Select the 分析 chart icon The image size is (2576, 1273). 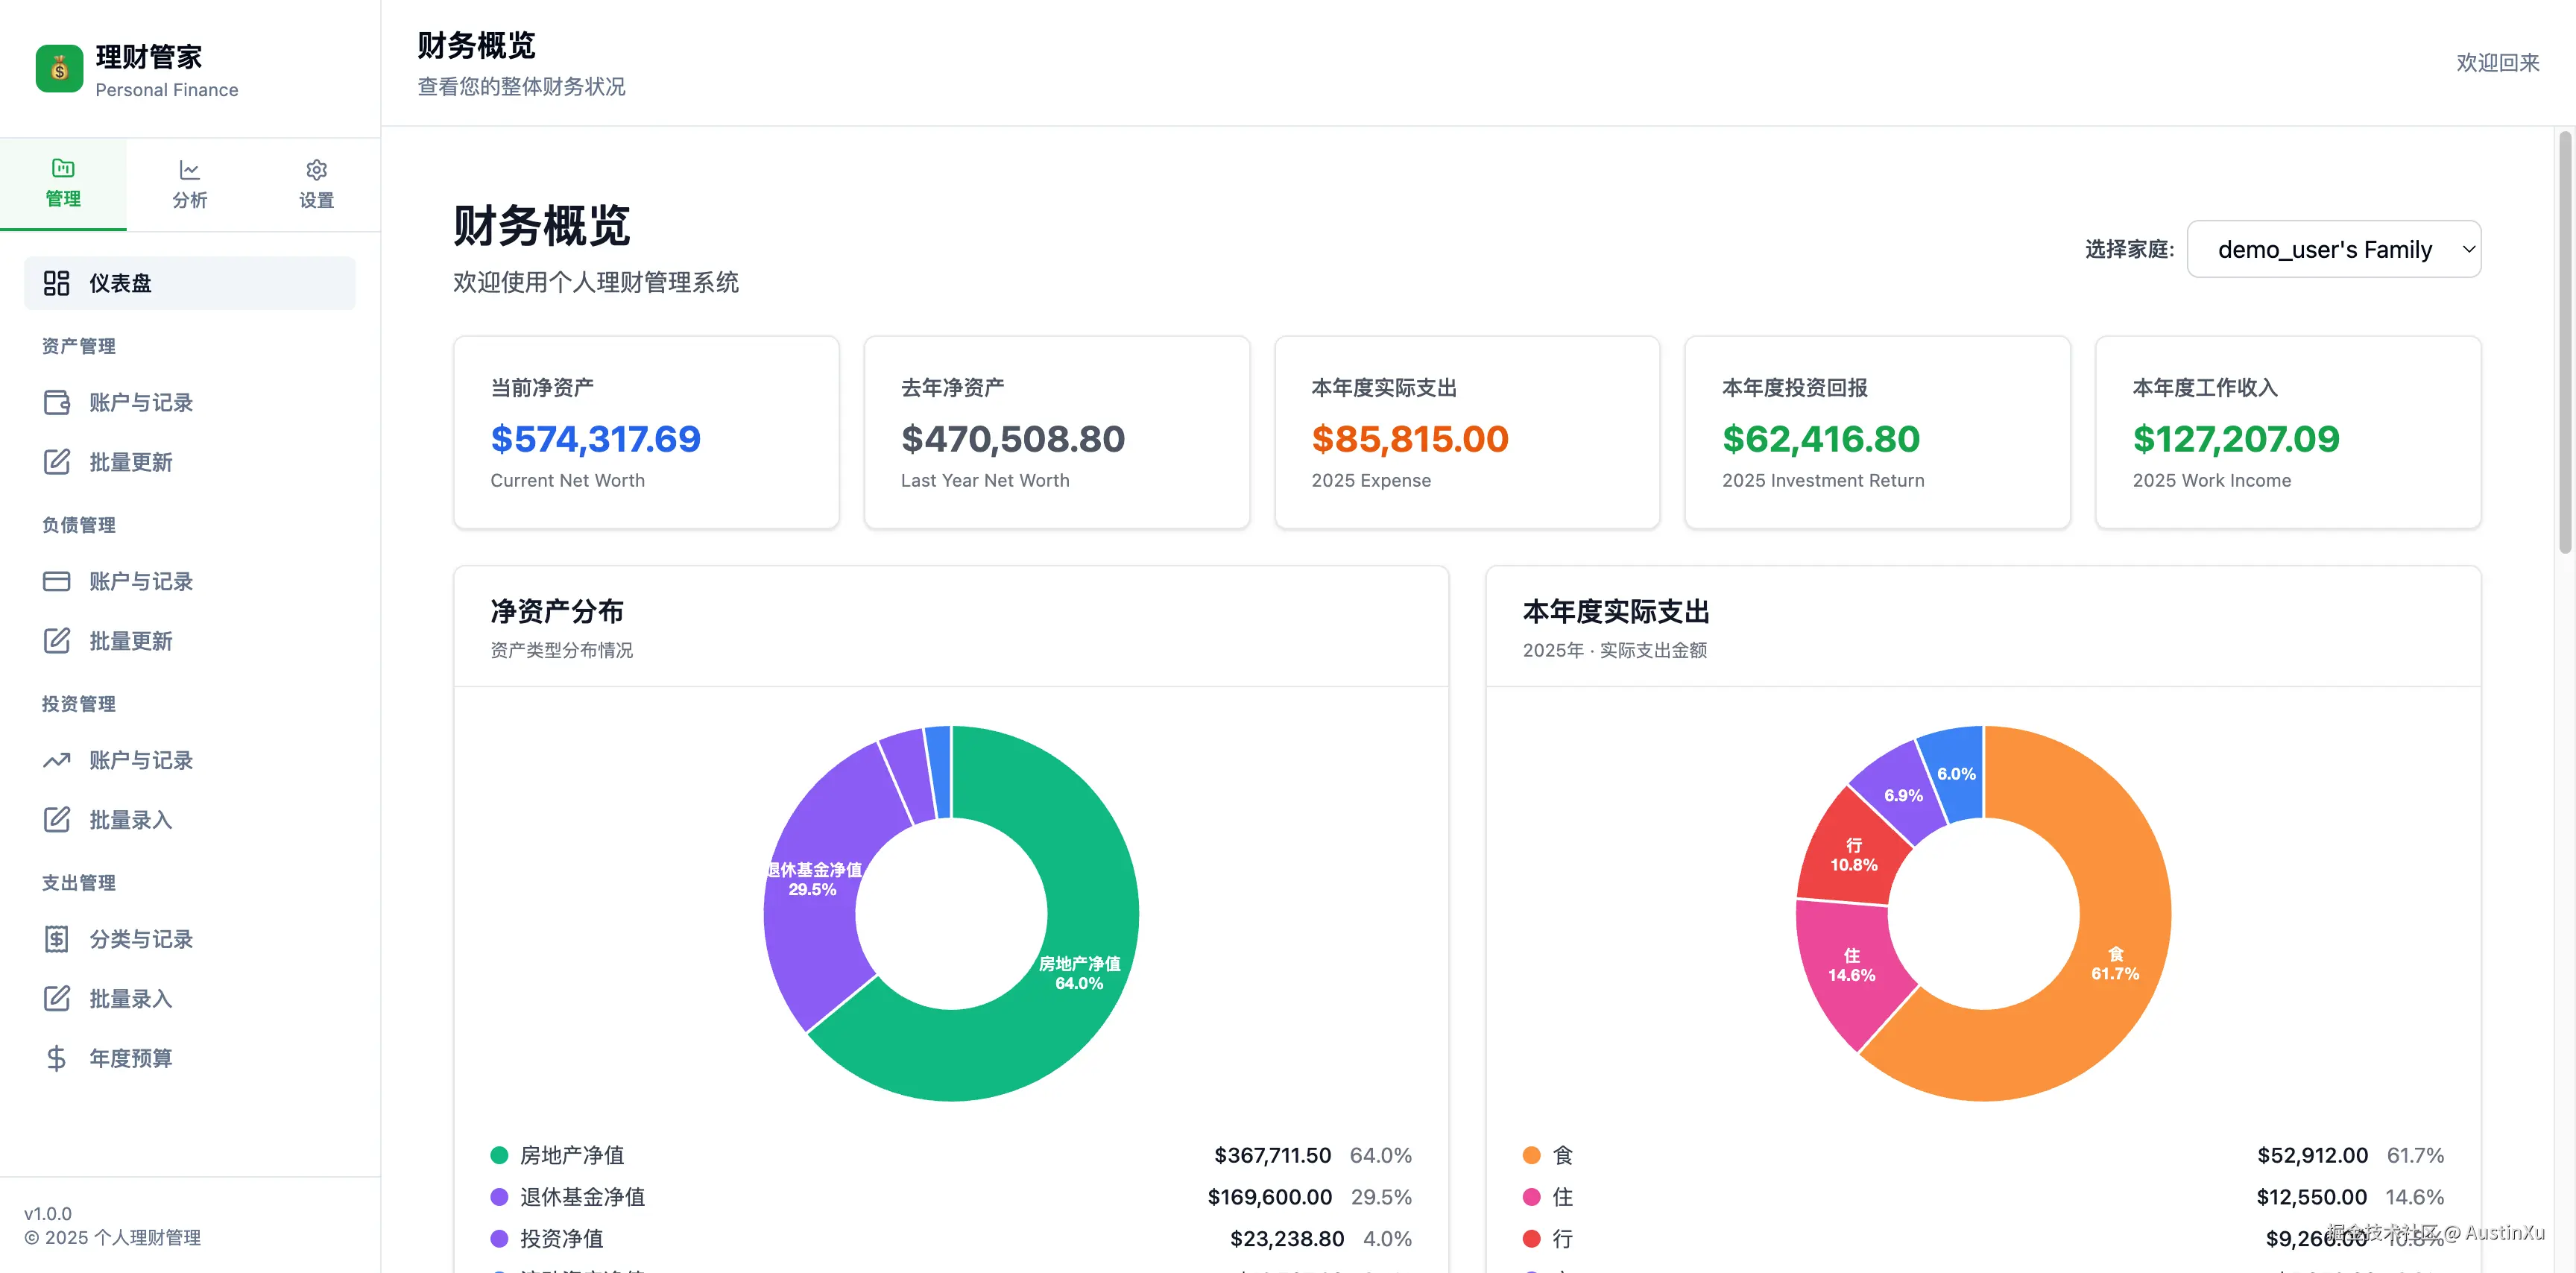(x=189, y=170)
